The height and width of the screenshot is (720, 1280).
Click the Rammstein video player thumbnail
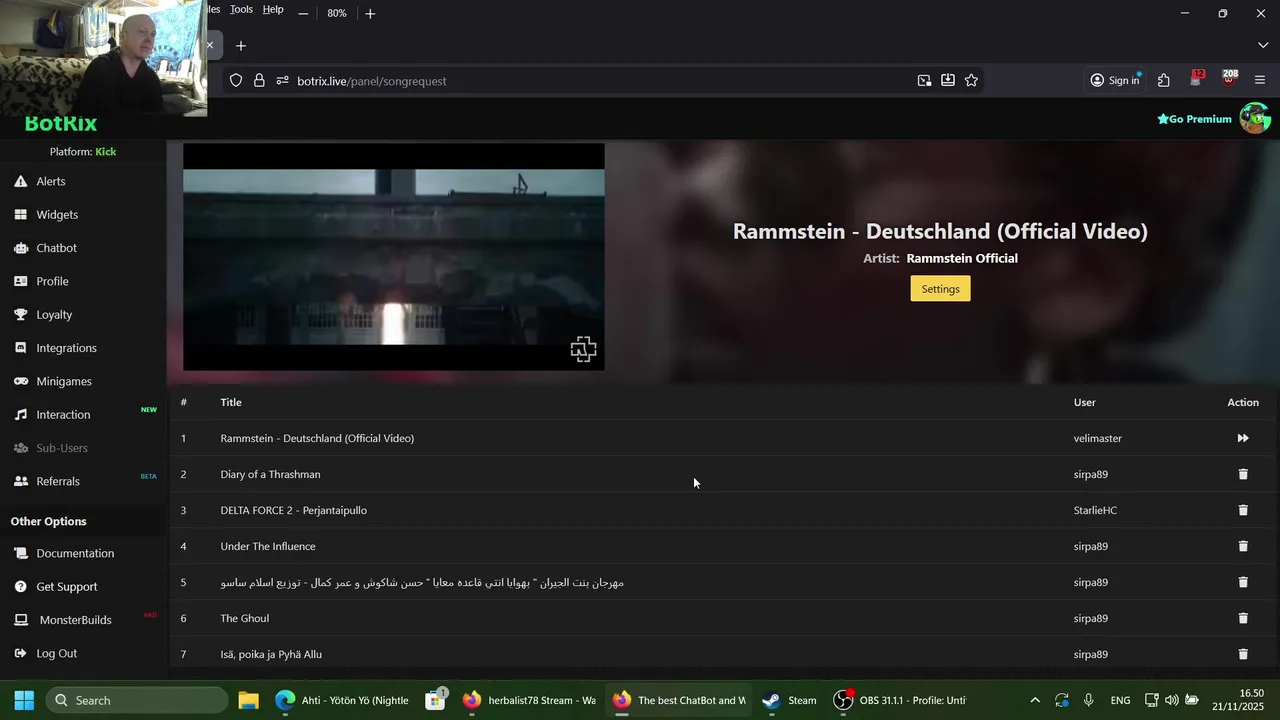pyautogui.click(x=394, y=257)
